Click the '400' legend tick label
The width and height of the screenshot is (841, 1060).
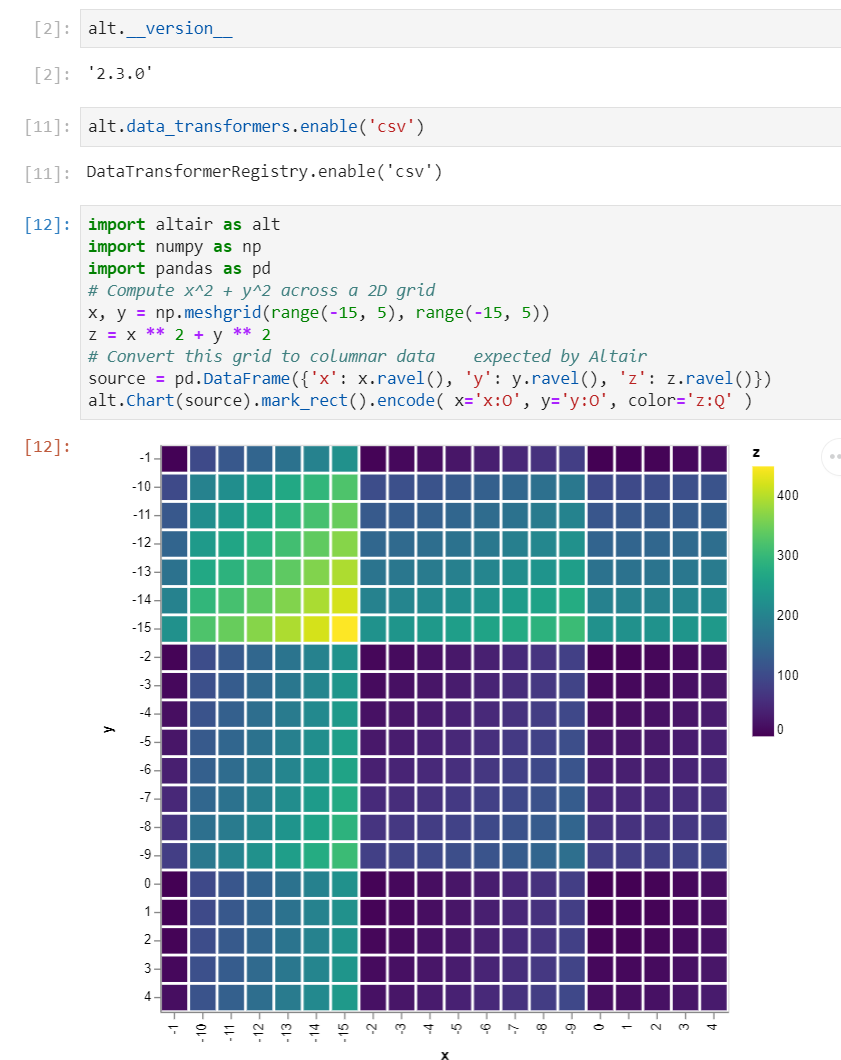point(788,496)
